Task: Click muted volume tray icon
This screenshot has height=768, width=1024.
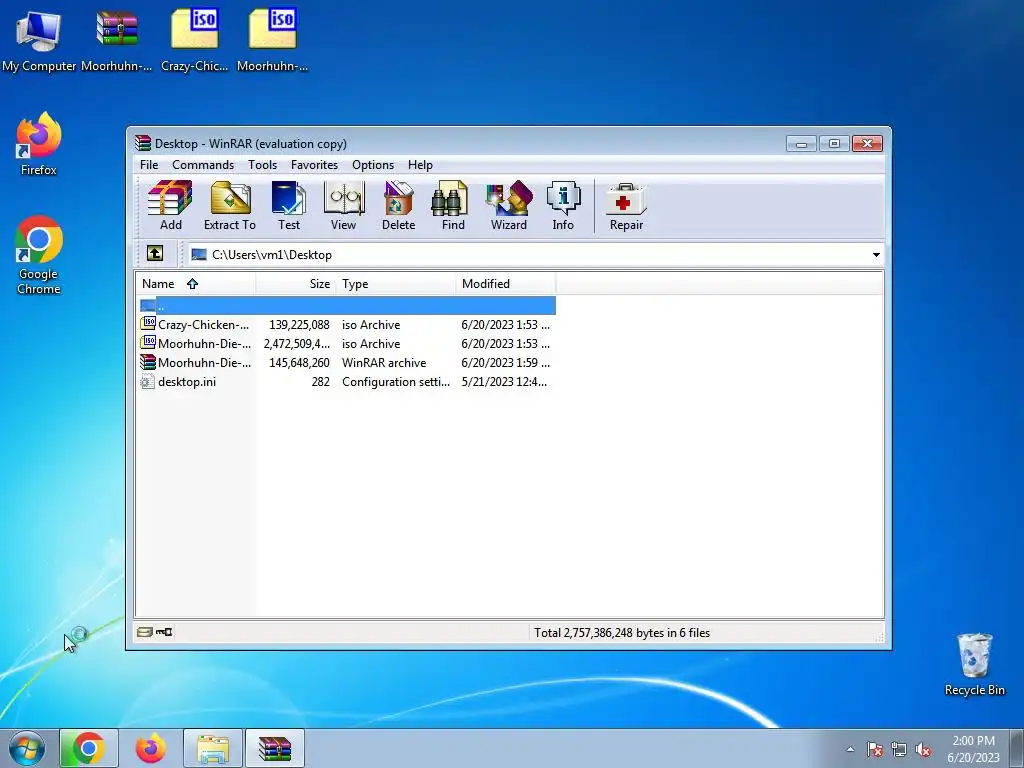Action: 923,749
